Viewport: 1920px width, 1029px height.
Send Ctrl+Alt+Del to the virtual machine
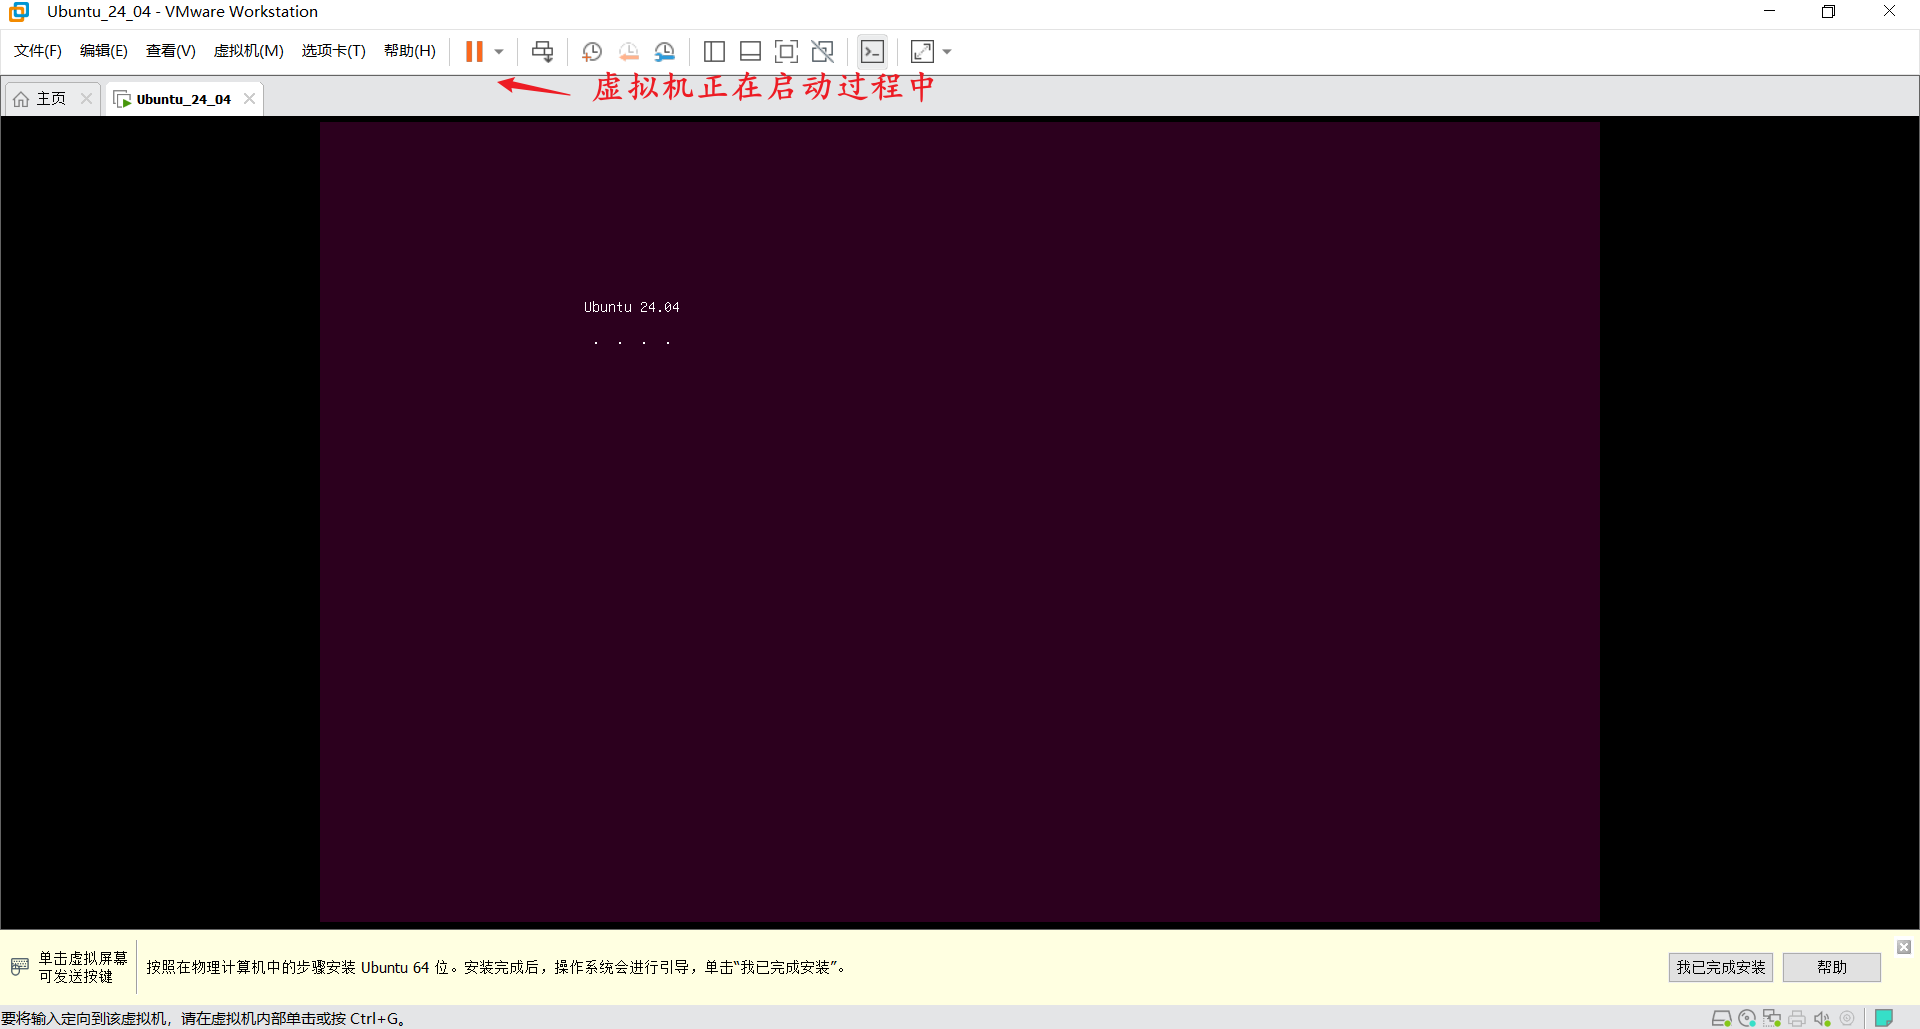[542, 51]
